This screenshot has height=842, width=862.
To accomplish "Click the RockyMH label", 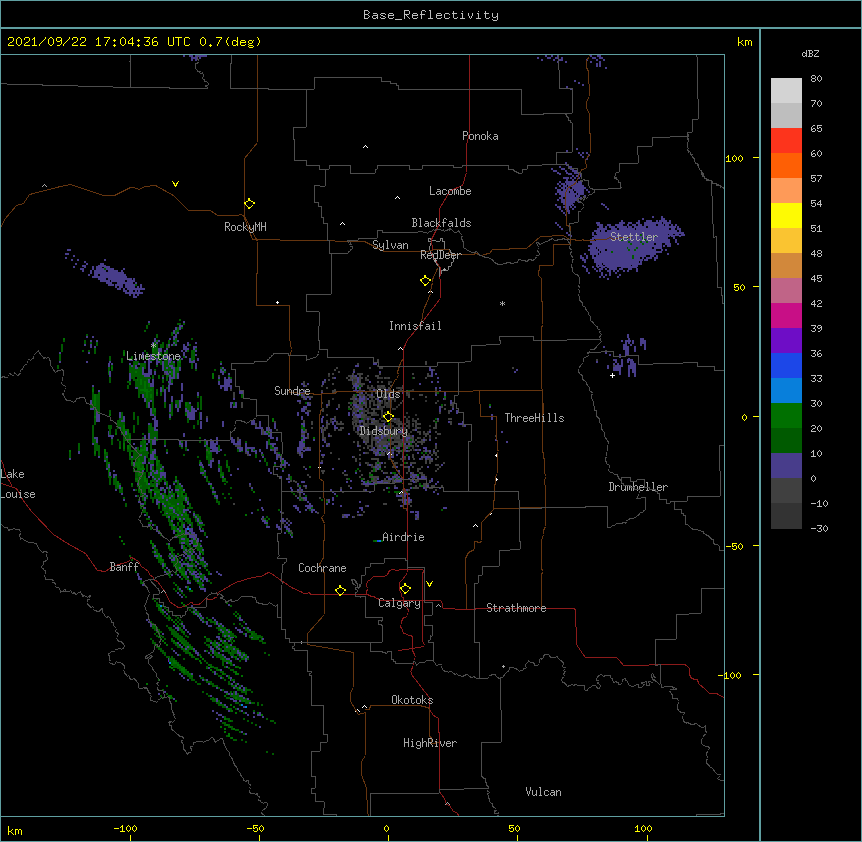I will (x=245, y=227).
